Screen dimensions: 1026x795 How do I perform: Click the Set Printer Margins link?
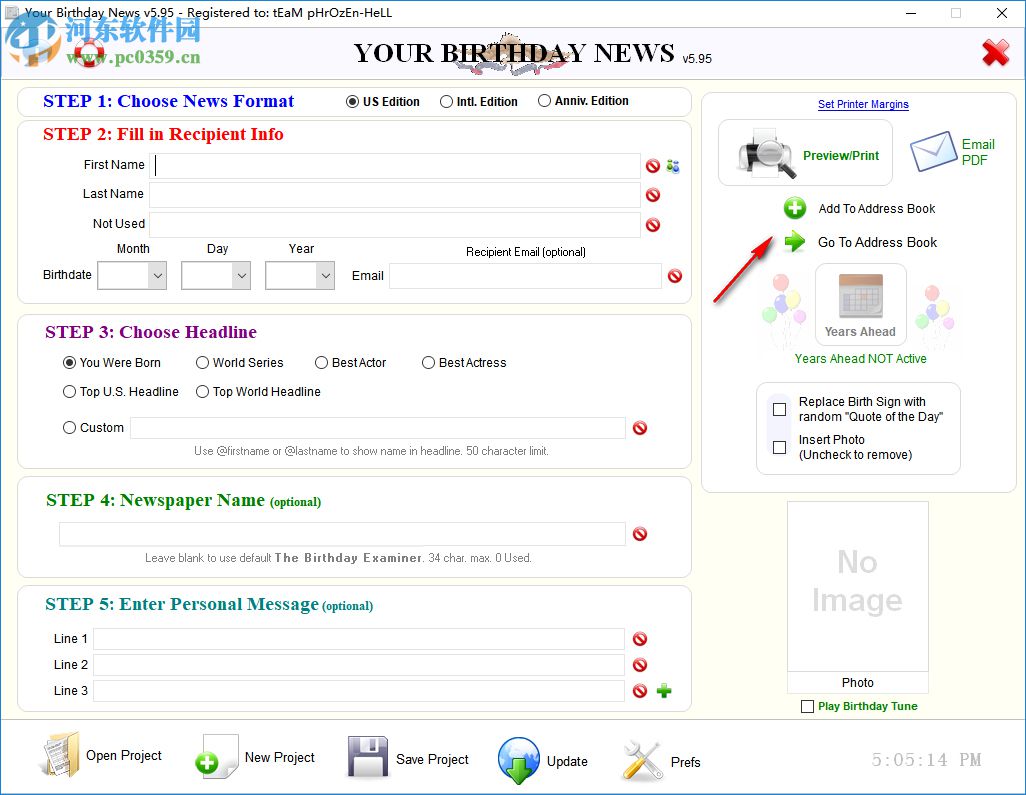point(862,104)
